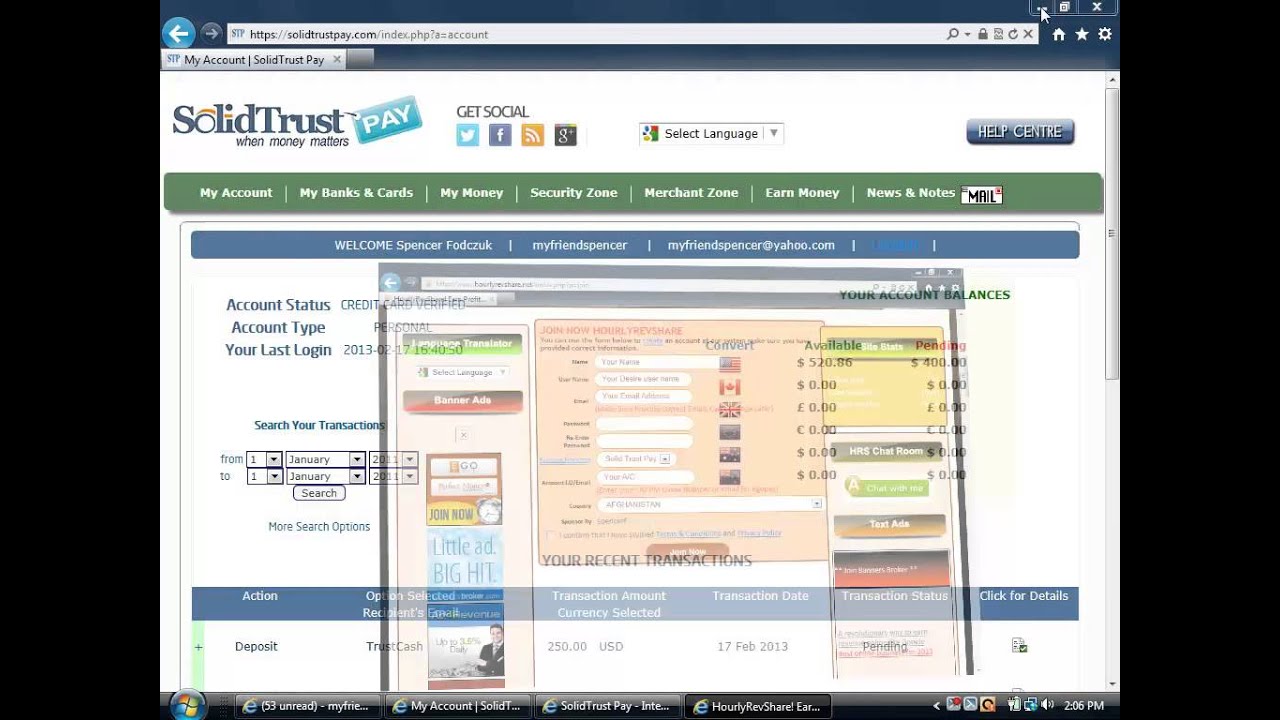Open the Security Zone menu
The image size is (1280, 720).
tap(574, 193)
